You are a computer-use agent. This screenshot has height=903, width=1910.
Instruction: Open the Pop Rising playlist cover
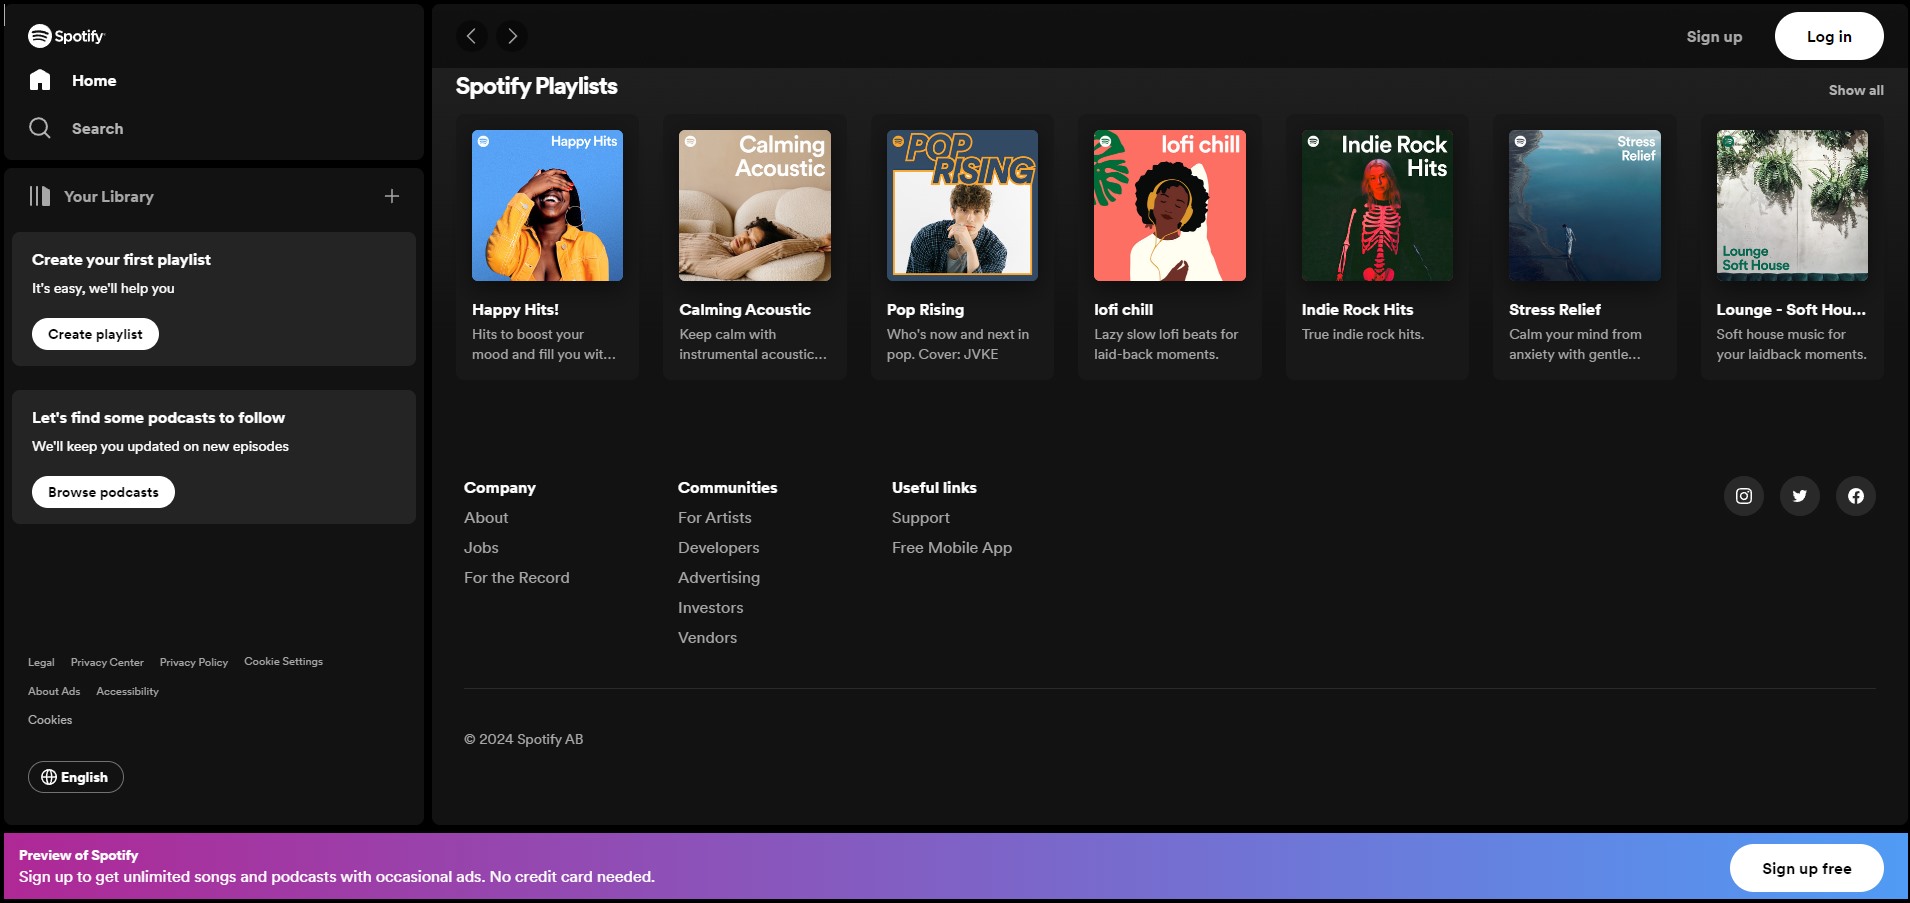pyautogui.click(x=962, y=205)
